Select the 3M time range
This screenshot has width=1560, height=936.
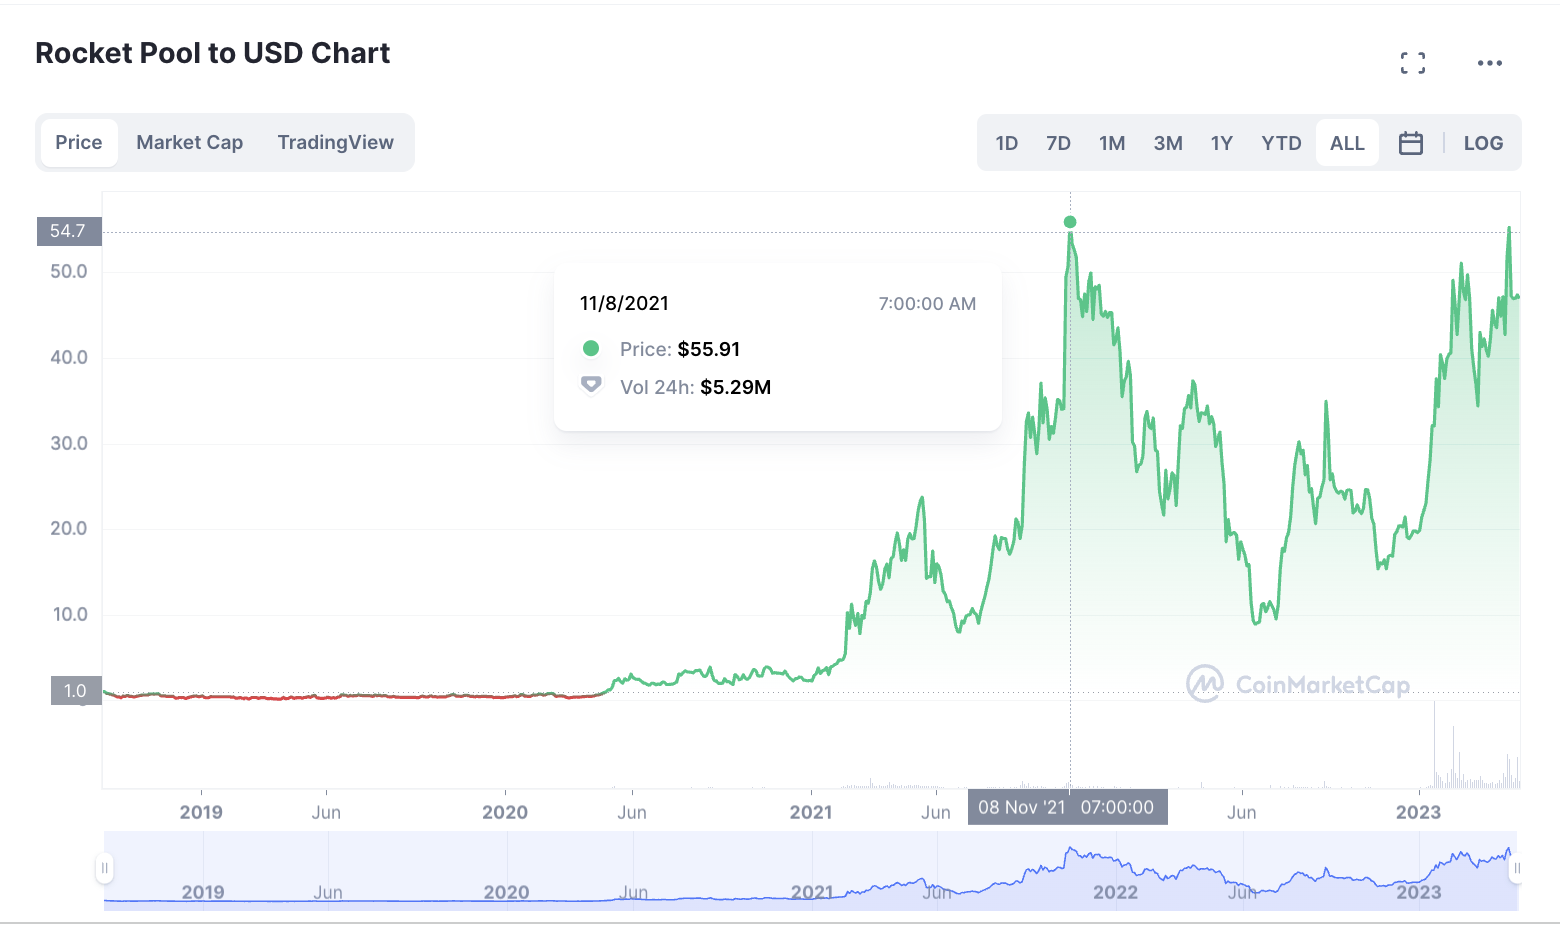coord(1167,143)
